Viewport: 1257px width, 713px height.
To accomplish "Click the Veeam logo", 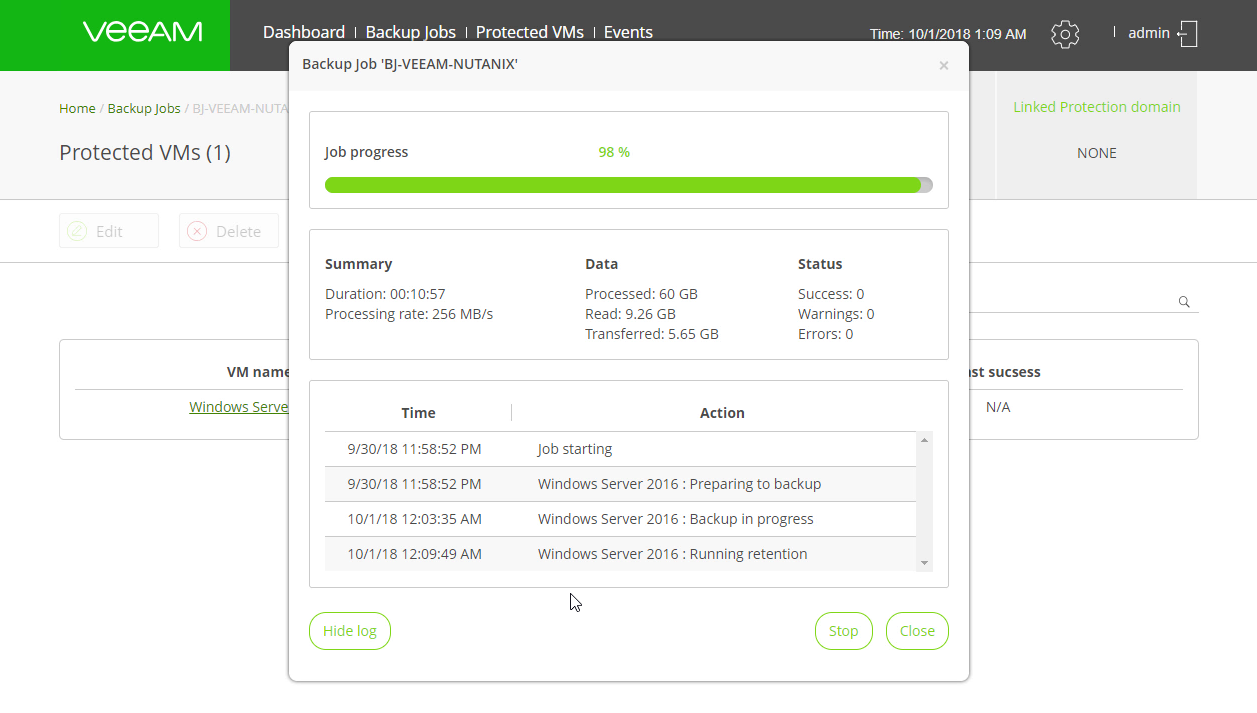I will [142, 33].
